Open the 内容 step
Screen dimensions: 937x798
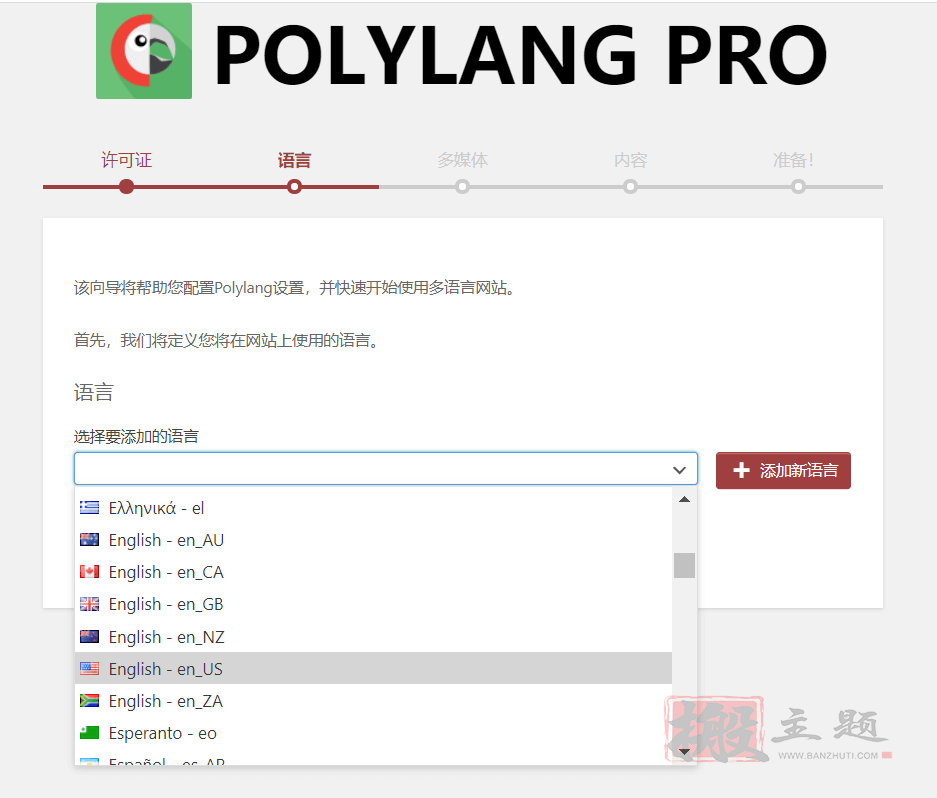click(630, 160)
